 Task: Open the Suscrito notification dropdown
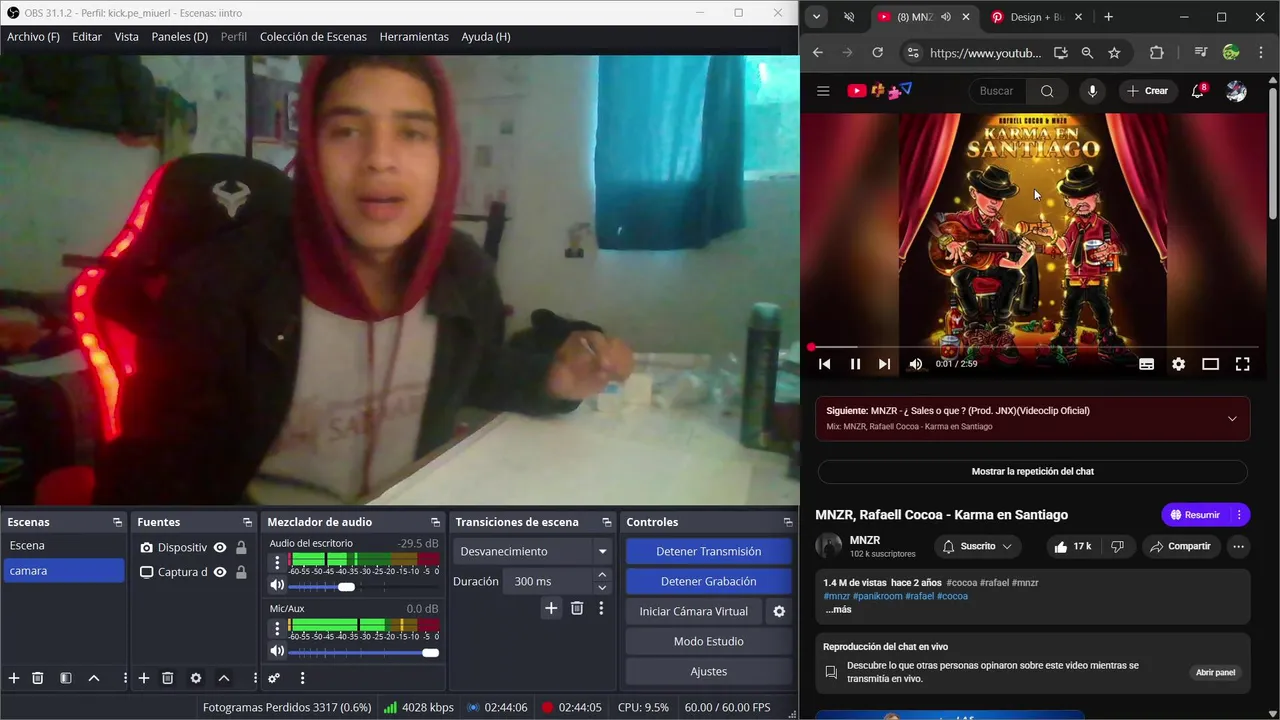[978, 546]
